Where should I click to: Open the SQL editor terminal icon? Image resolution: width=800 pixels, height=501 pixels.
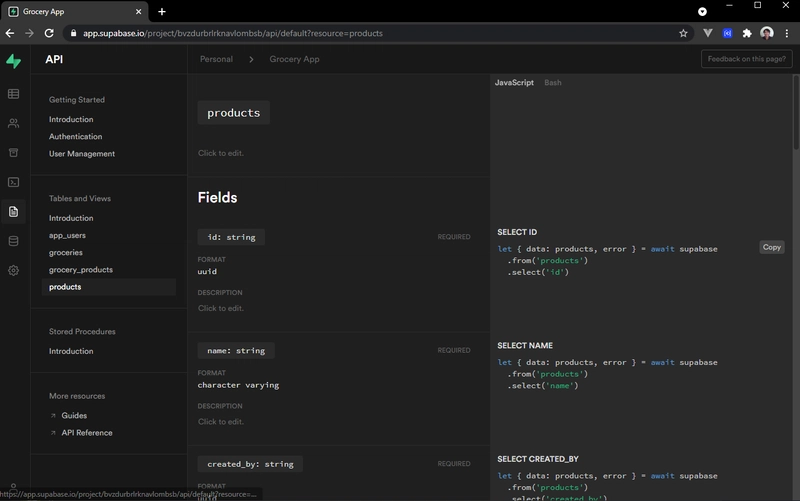click(14, 182)
